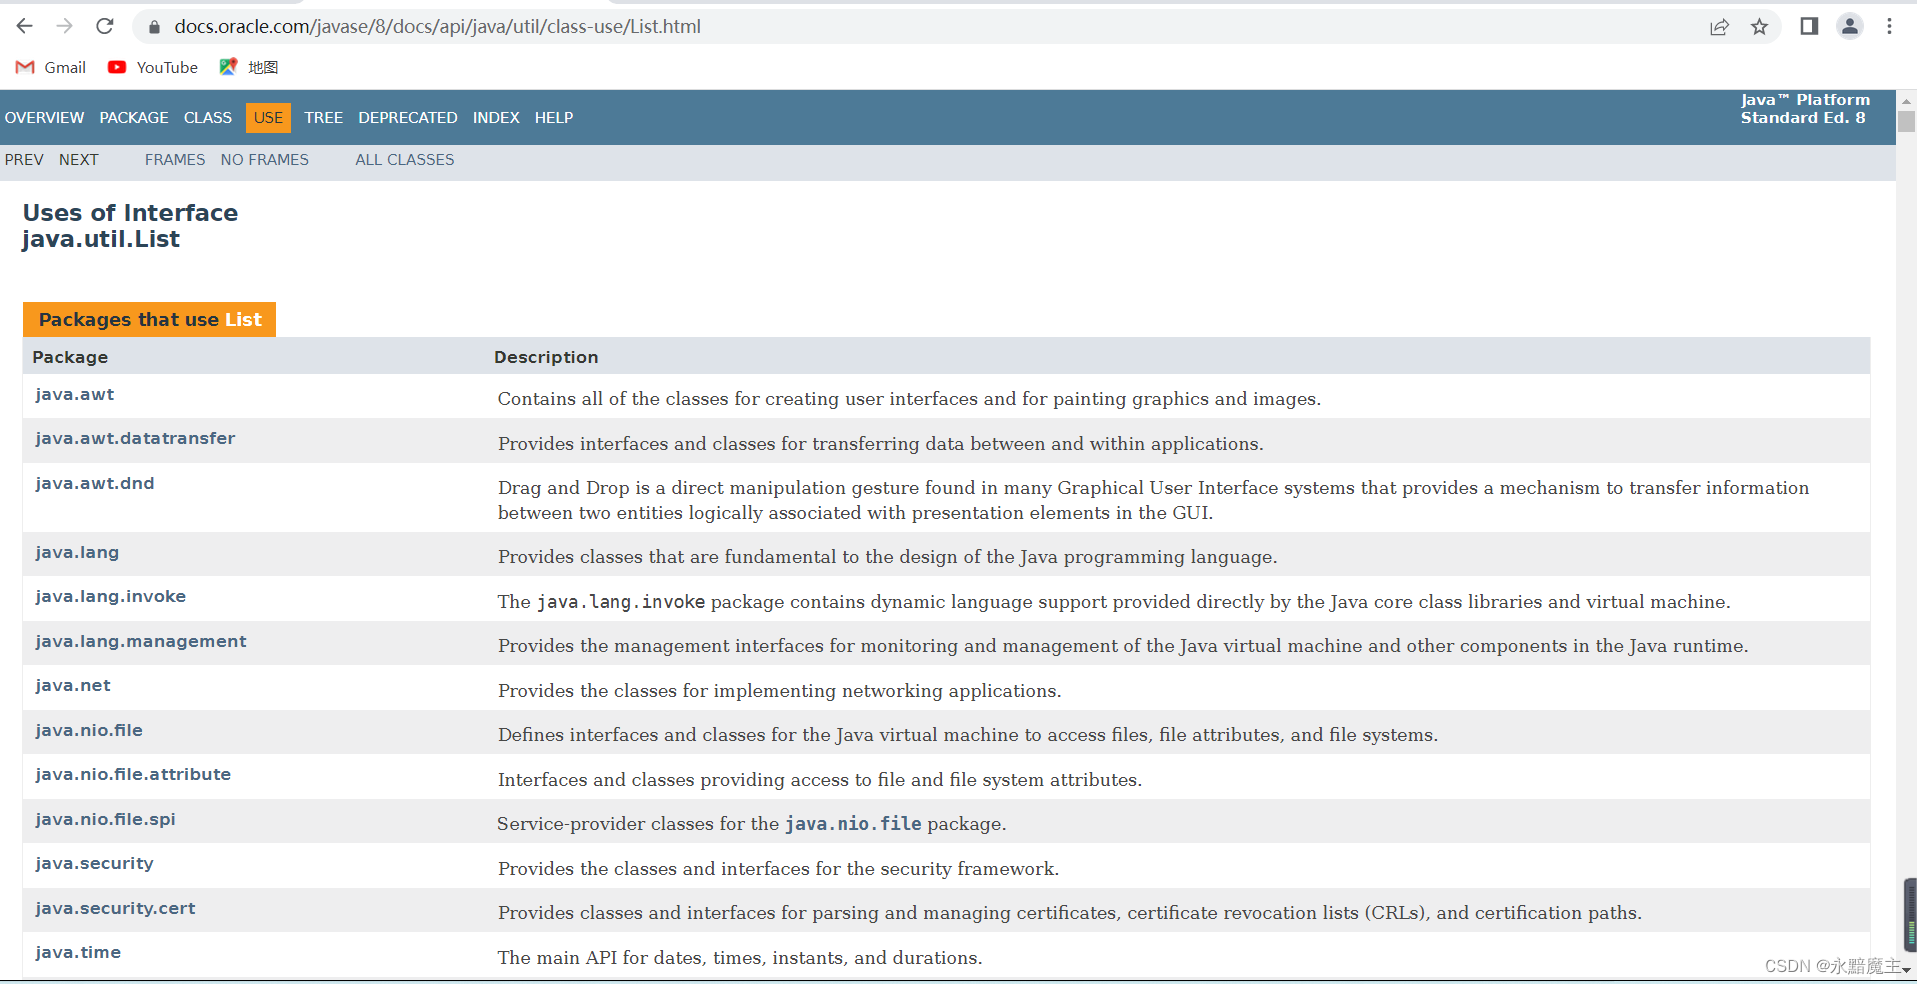Click the browser forward arrow
Image resolution: width=1917 pixels, height=984 pixels.
click(65, 26)
